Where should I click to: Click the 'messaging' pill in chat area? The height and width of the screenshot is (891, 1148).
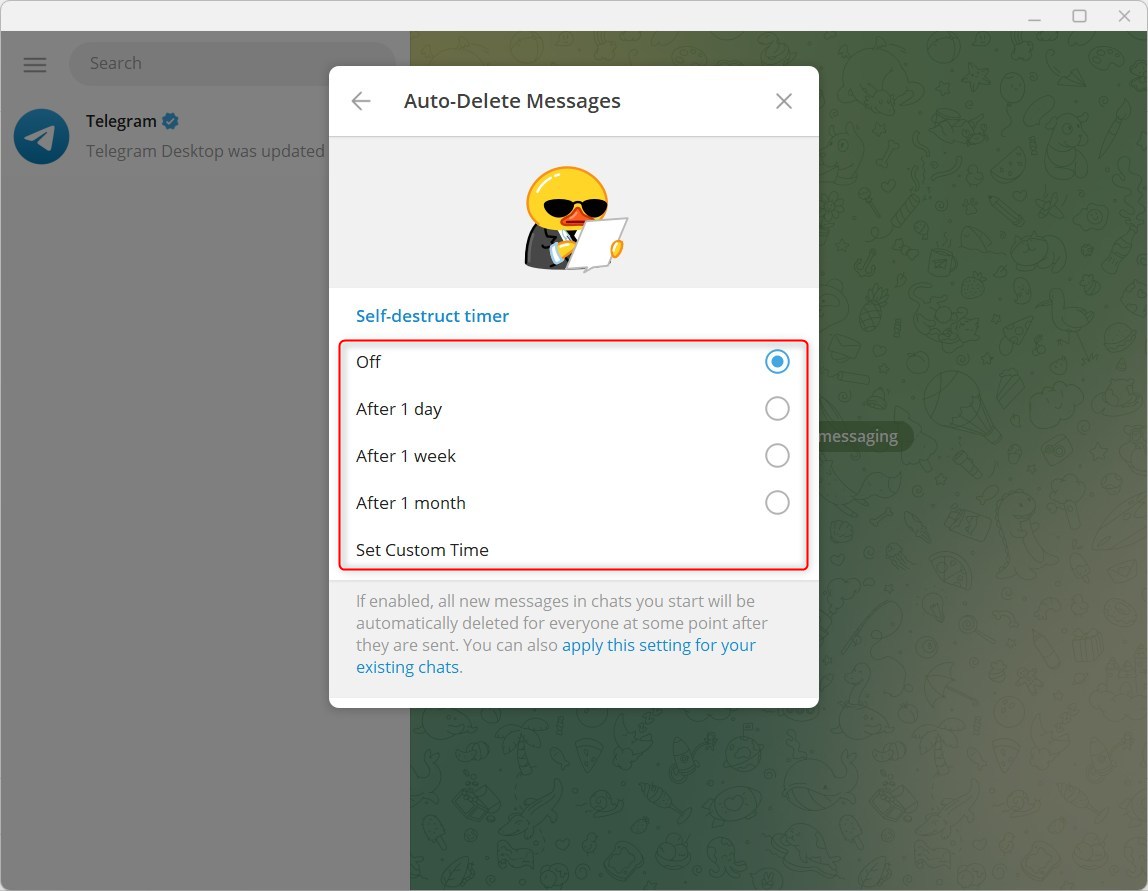(865, 436)
